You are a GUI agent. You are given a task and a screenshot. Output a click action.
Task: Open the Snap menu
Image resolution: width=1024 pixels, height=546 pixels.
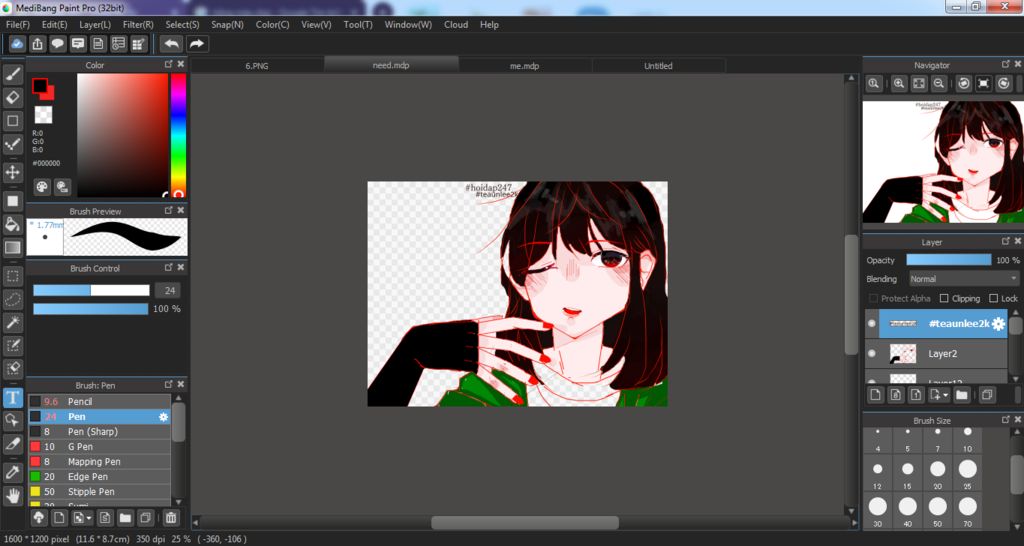(x=227, y=24)
